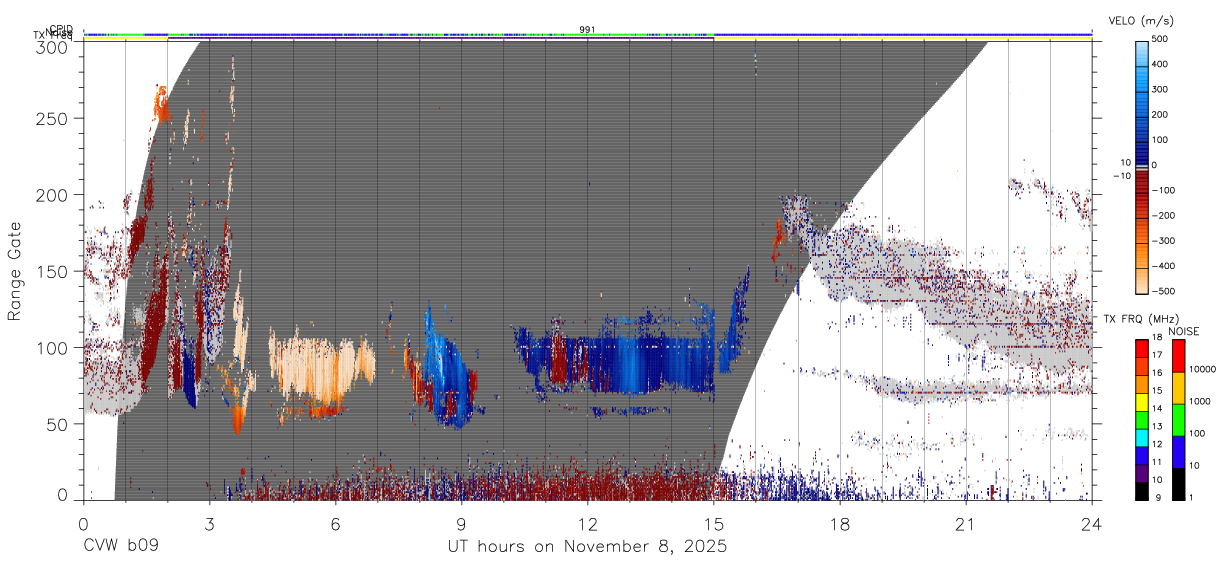
Task: Click the blue swatch in NOISE legend
Action: click(1177, 451)
